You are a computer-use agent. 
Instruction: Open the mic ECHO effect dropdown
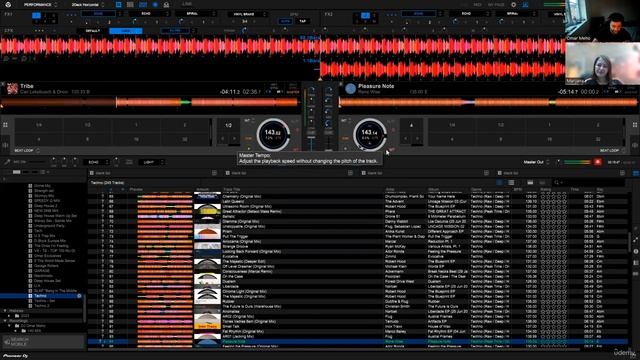click(96, 162)
